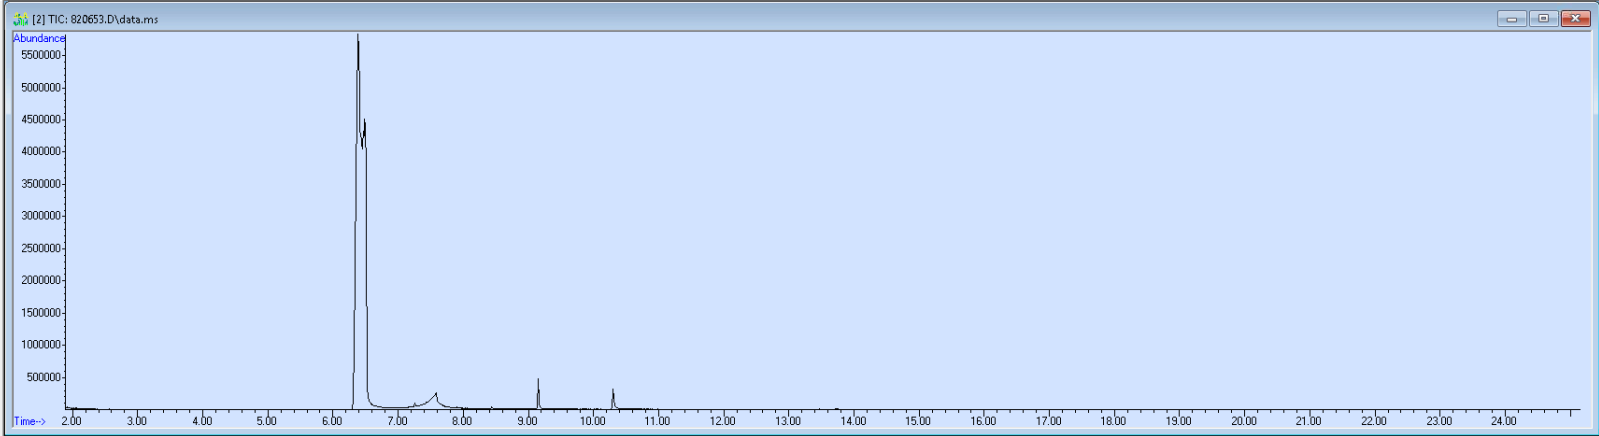The image size is (1599, 436).
Task: Click the 6.00 time axis label
Action: pos(332,421)
